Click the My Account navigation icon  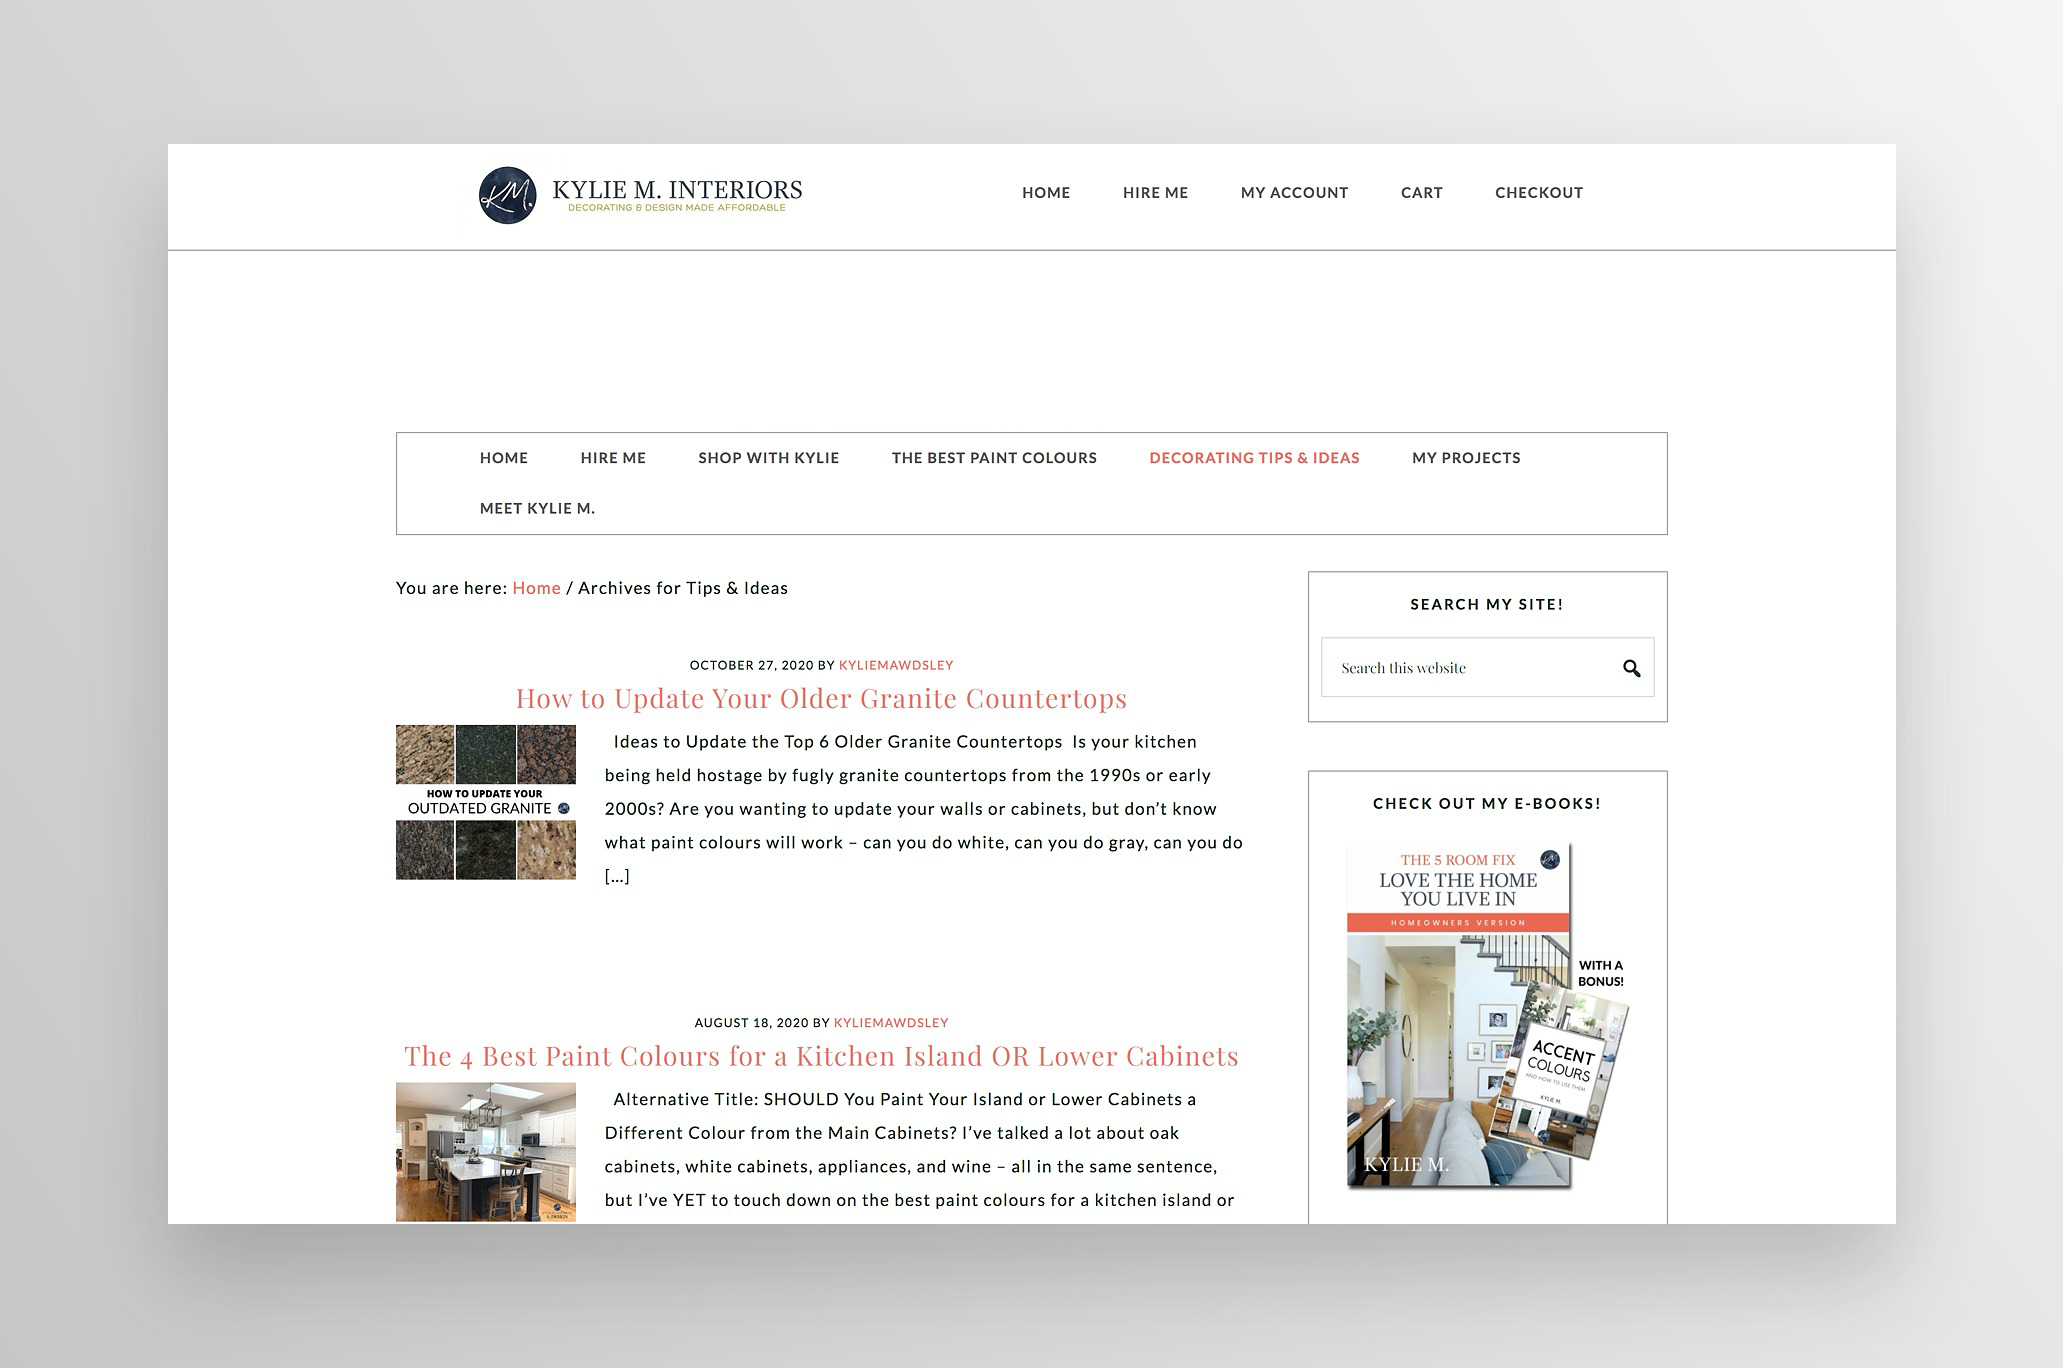click(x=1293, y=192)
